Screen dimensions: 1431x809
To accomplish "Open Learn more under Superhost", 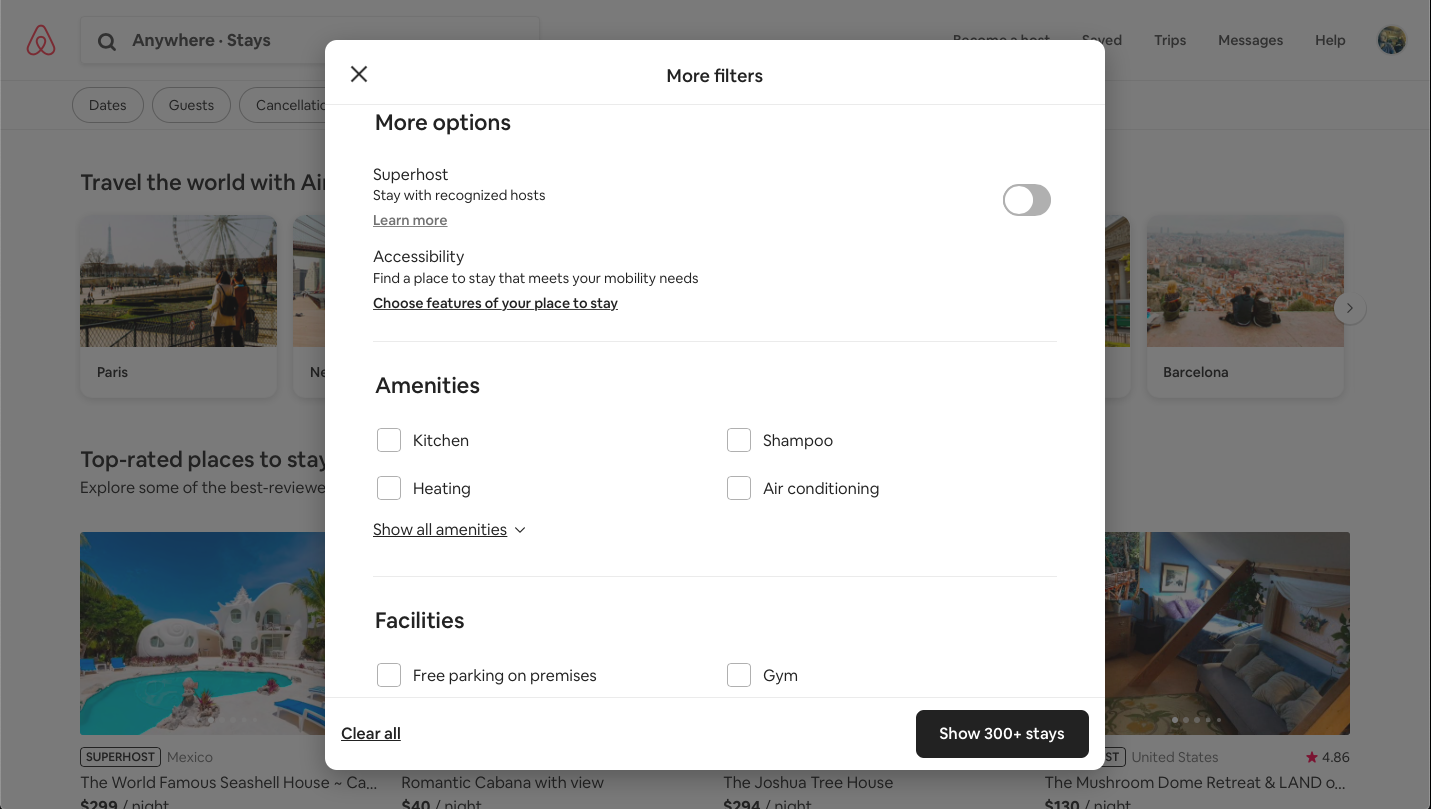I will pos(410,220).
